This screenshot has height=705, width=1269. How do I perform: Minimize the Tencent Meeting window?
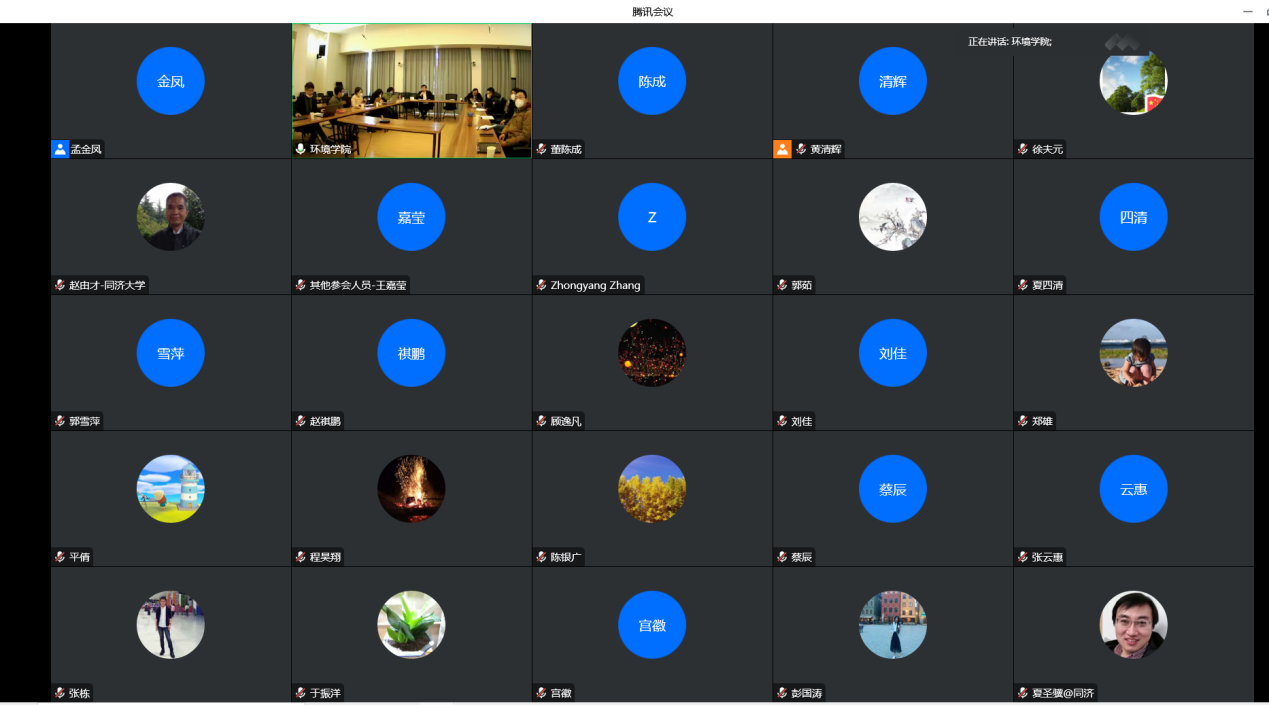pyautogui.click(x=1247, y=11)
